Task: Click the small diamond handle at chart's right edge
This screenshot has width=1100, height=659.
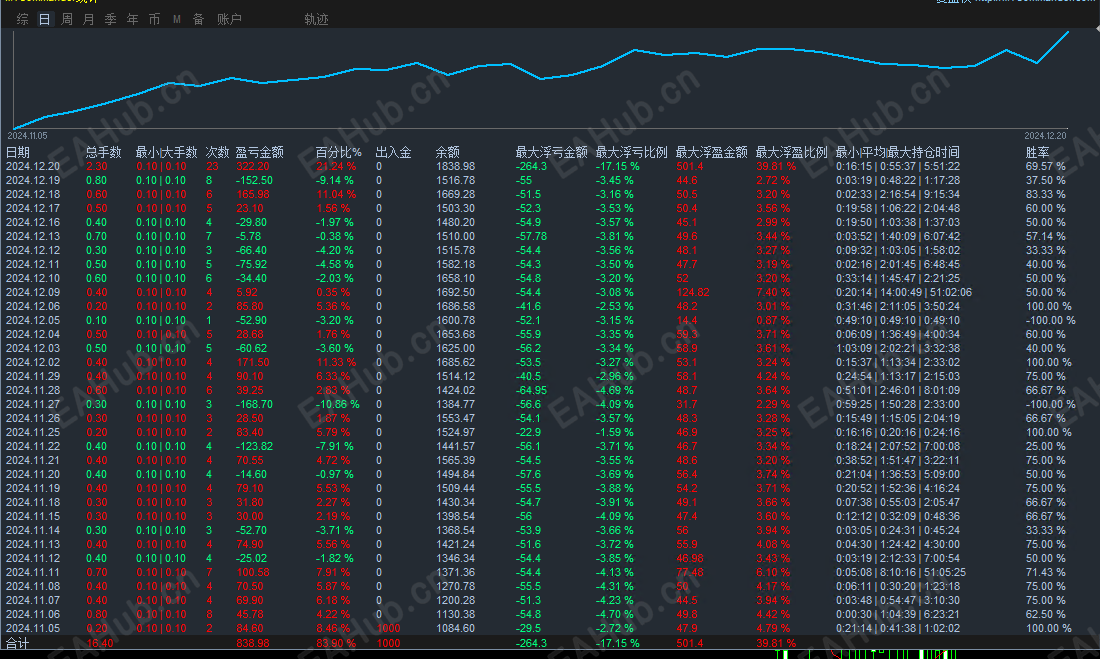Action: 1097,27
